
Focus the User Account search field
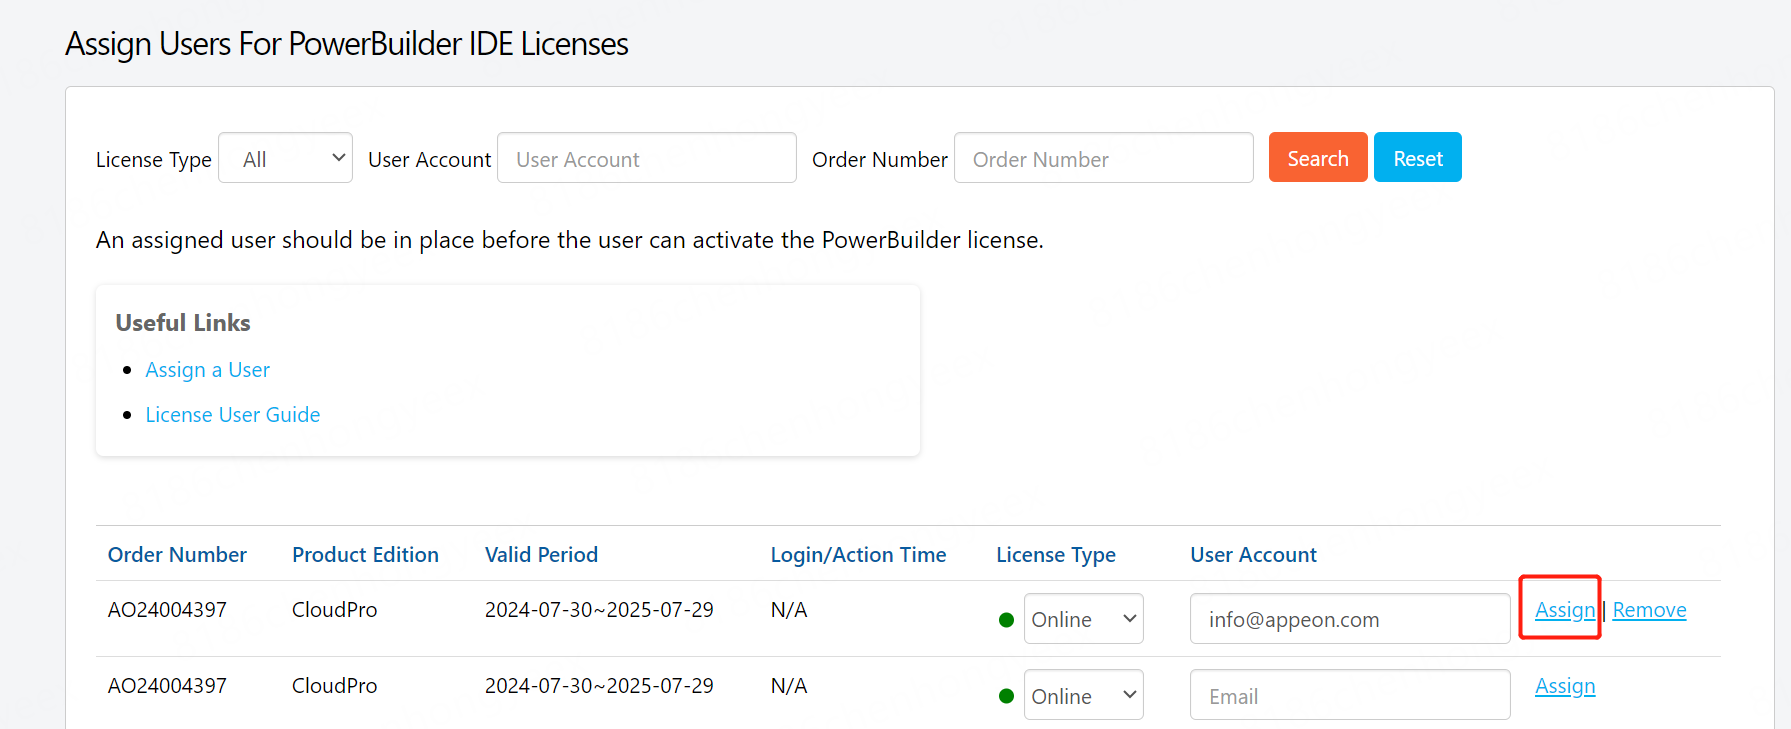click(x=646, y=158)
